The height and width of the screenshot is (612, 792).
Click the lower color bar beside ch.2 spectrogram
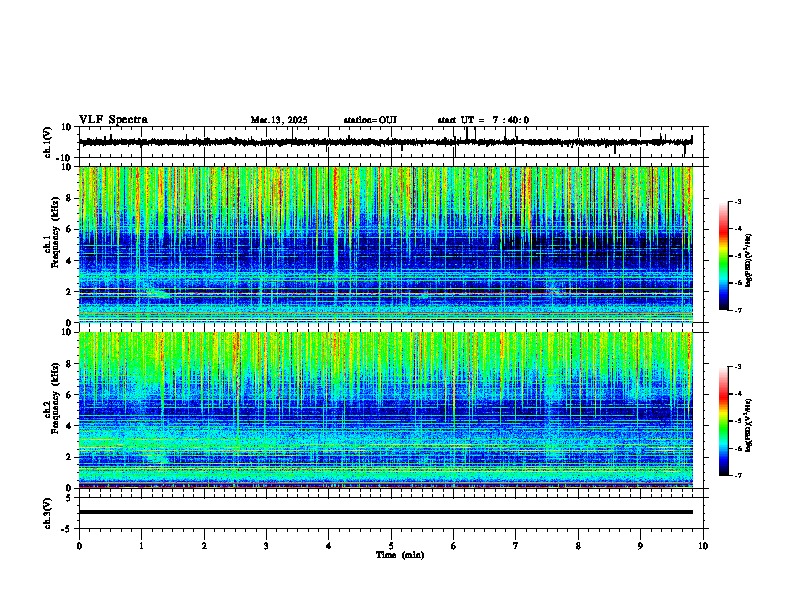pos(723,421)
